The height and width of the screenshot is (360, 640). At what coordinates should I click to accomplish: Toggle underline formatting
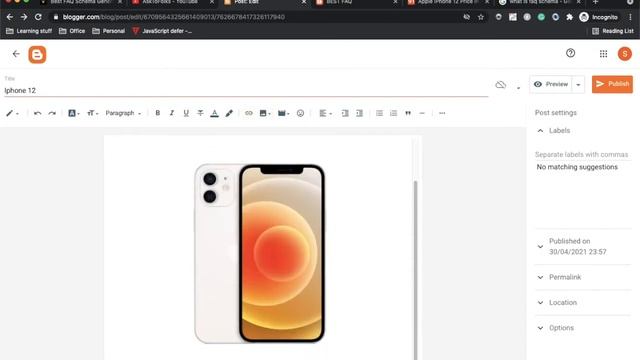(x=186, y=113)
